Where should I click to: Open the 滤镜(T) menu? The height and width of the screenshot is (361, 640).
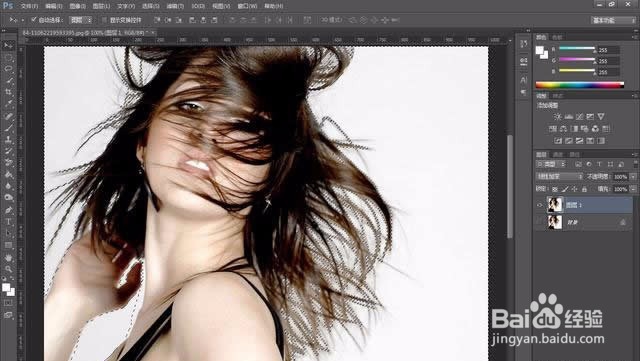(x=175, y=7)
